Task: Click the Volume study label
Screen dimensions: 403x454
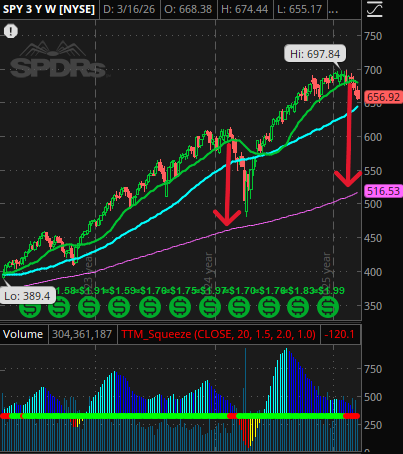Action: coord(23,334)
